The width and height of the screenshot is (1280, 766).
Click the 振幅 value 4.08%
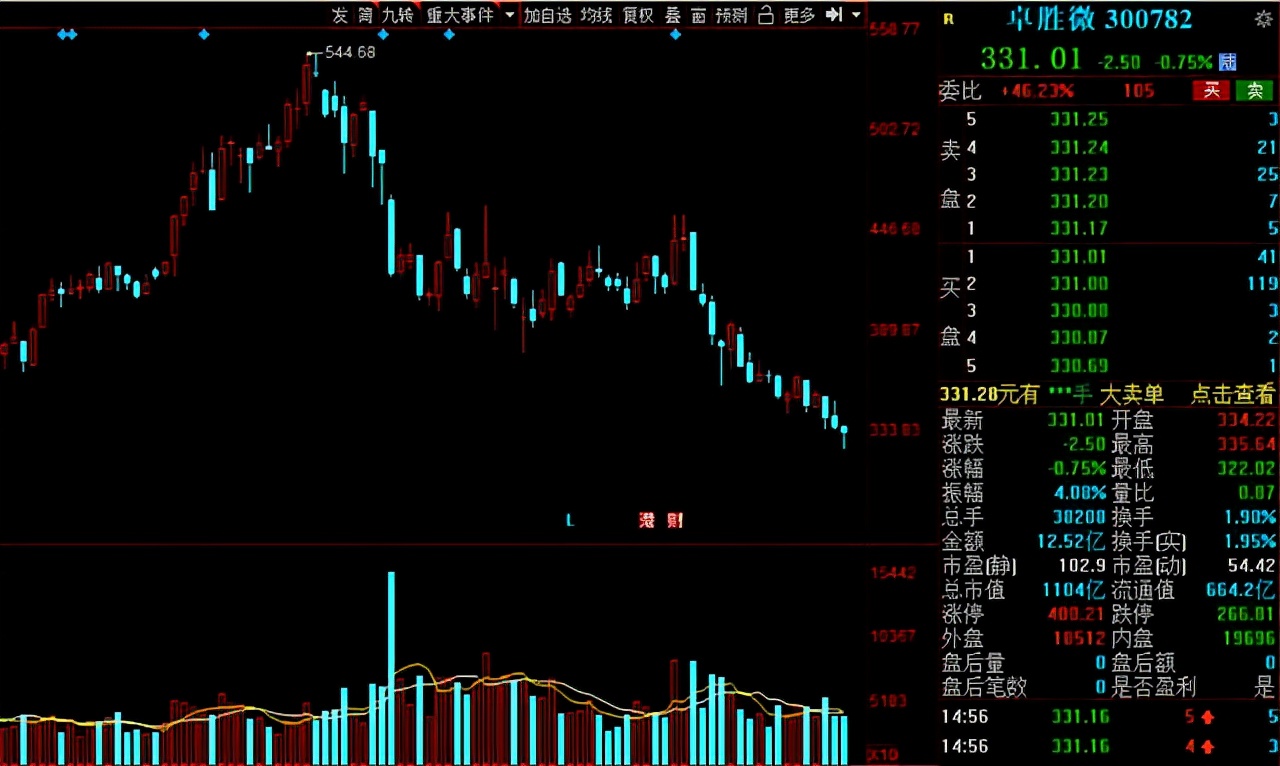(x=1078, y=493)
